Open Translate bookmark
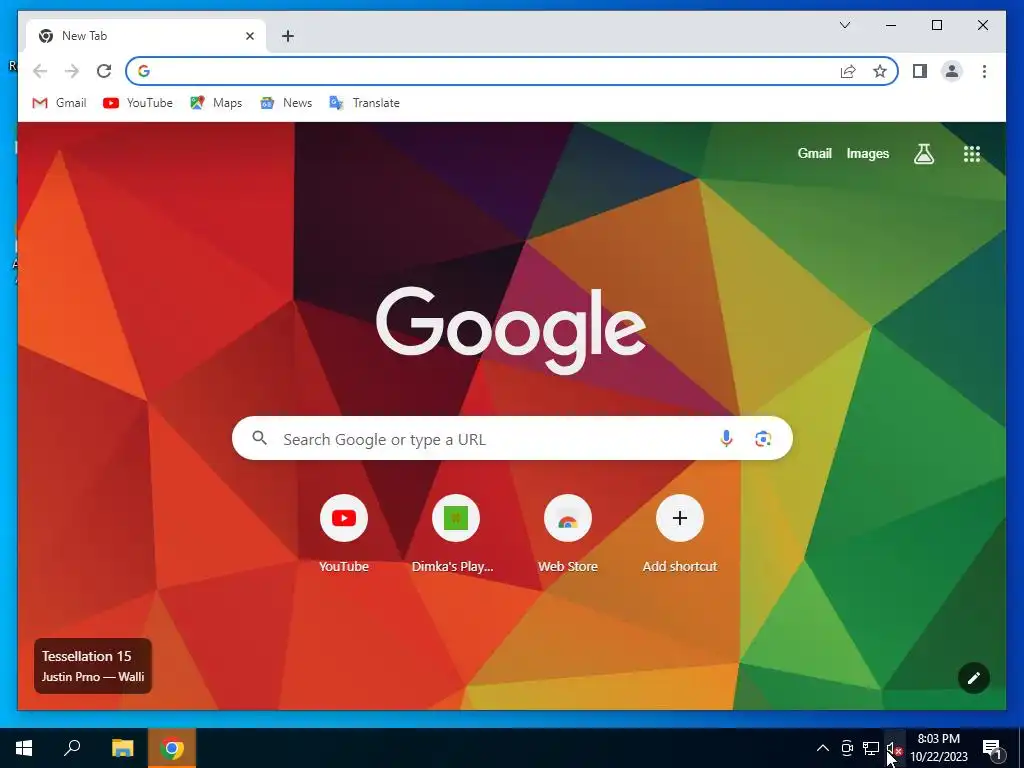1024x768 pixels. coord(364,103)
